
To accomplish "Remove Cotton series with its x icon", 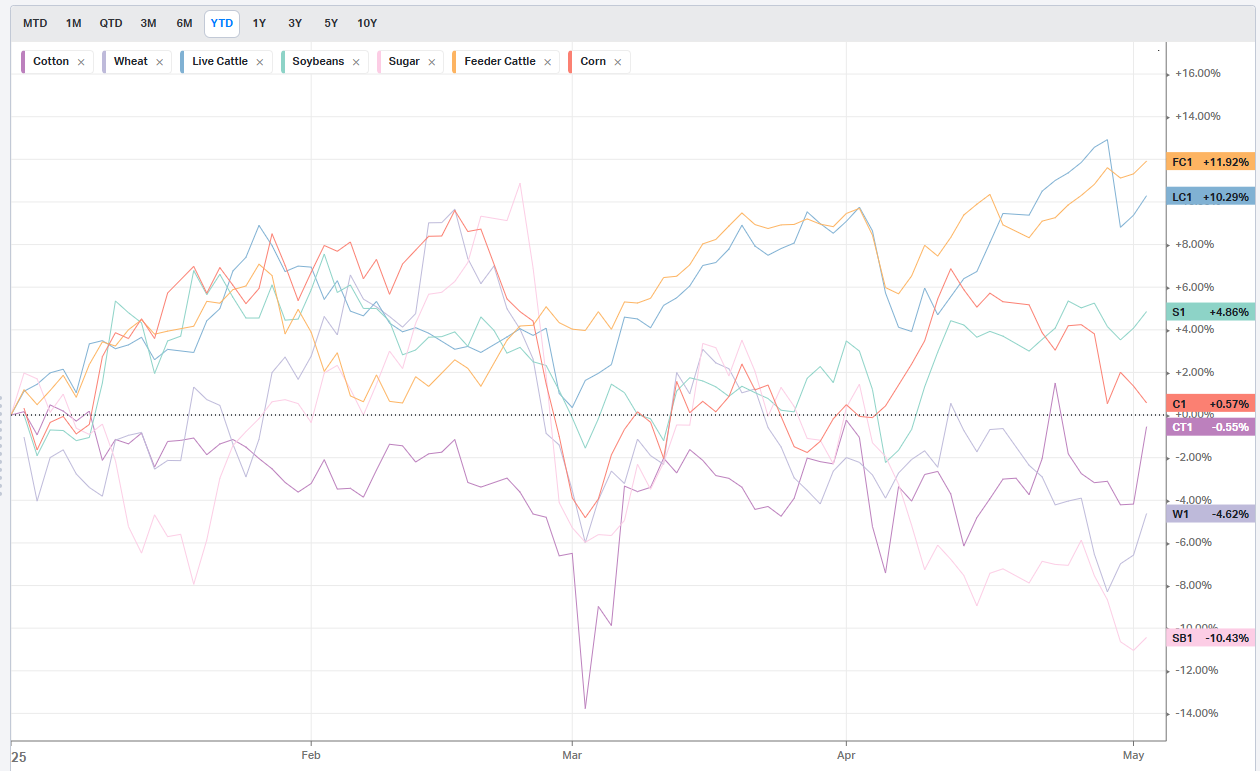I will tap(81, 62).
